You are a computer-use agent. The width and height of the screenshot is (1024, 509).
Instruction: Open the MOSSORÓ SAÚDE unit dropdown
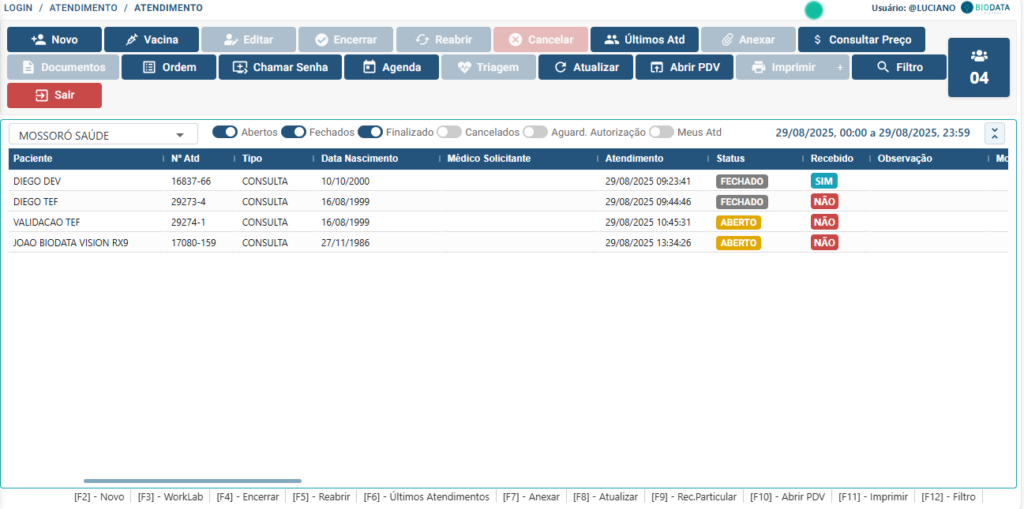[102, 135]
